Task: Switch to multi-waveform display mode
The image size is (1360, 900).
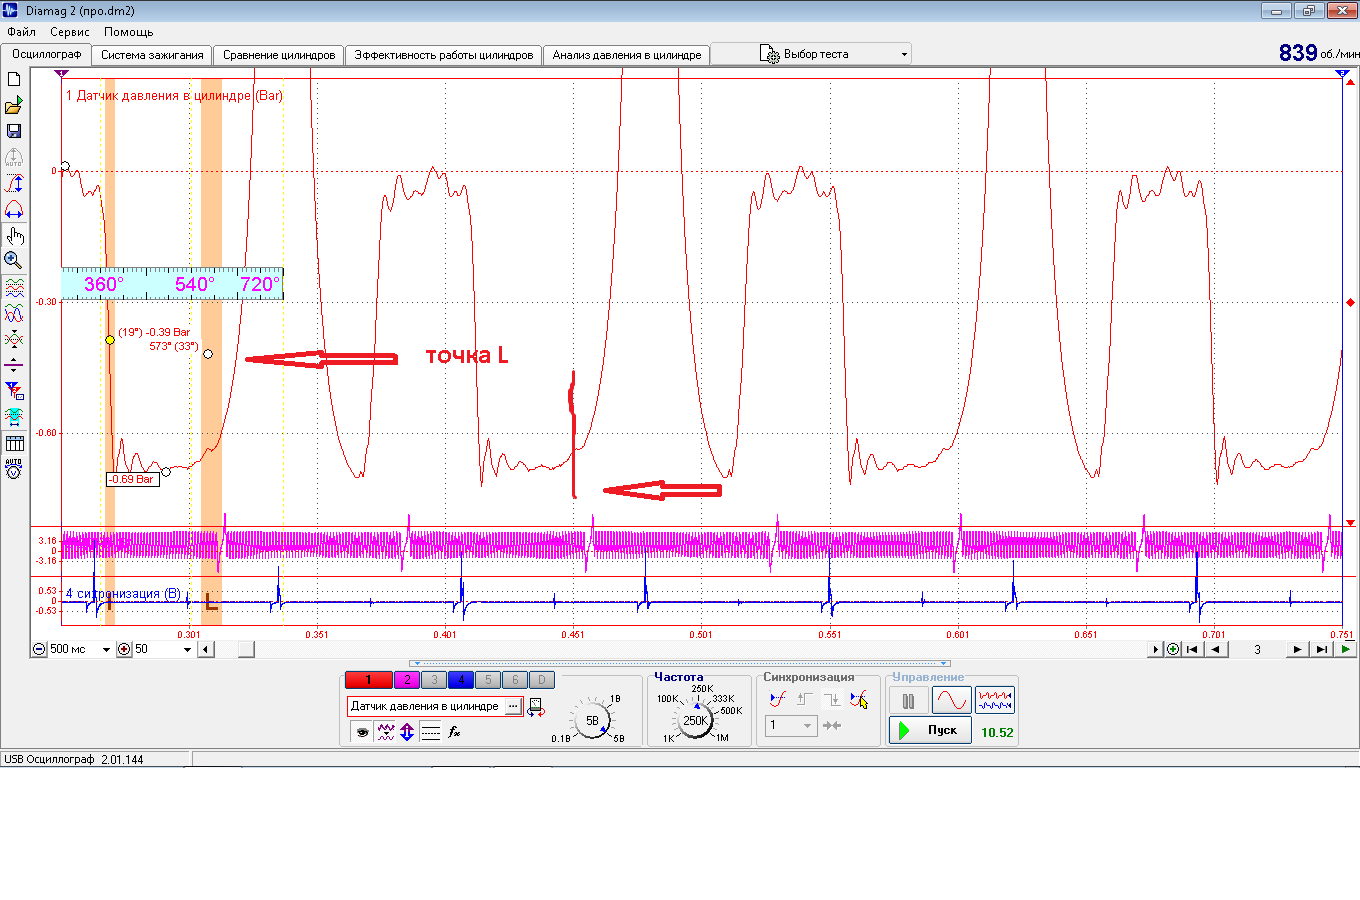Action: (995, 701)
